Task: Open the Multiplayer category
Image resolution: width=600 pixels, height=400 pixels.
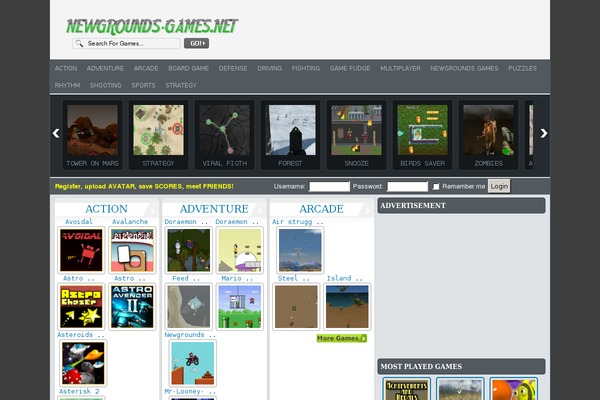Action: tap(400, 69)
